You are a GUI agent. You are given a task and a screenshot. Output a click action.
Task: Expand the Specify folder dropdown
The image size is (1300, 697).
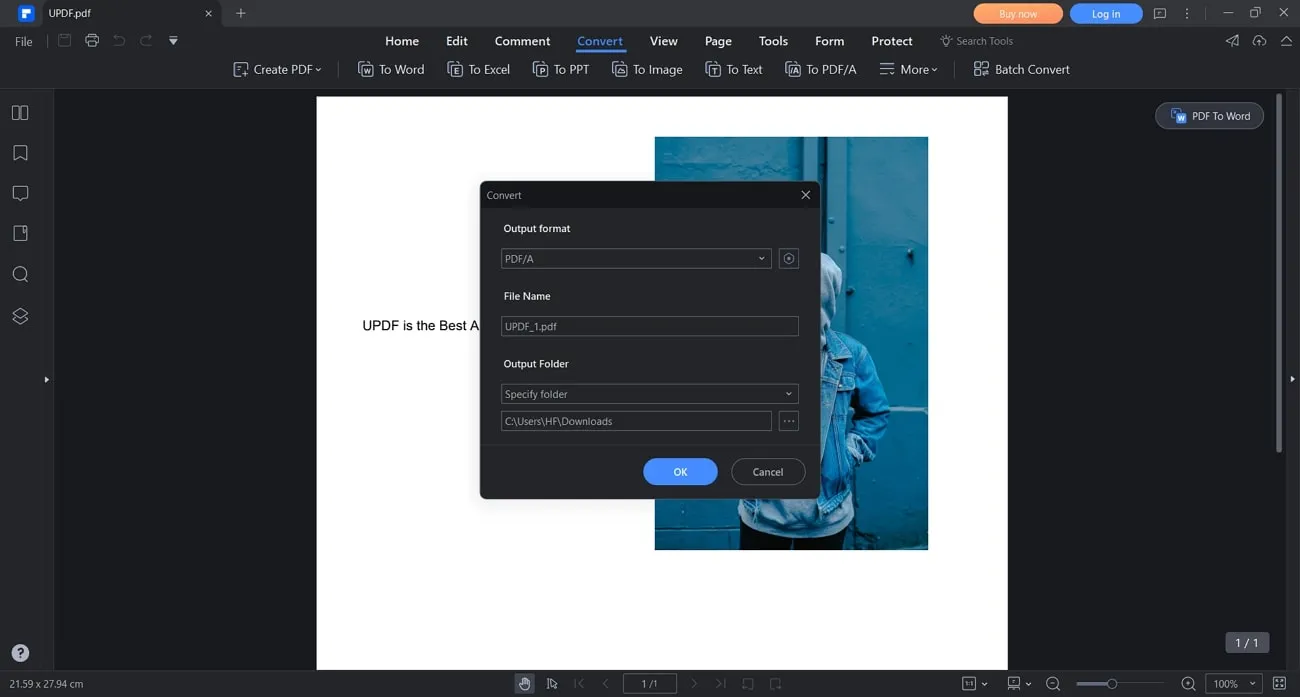coord(649,394)
